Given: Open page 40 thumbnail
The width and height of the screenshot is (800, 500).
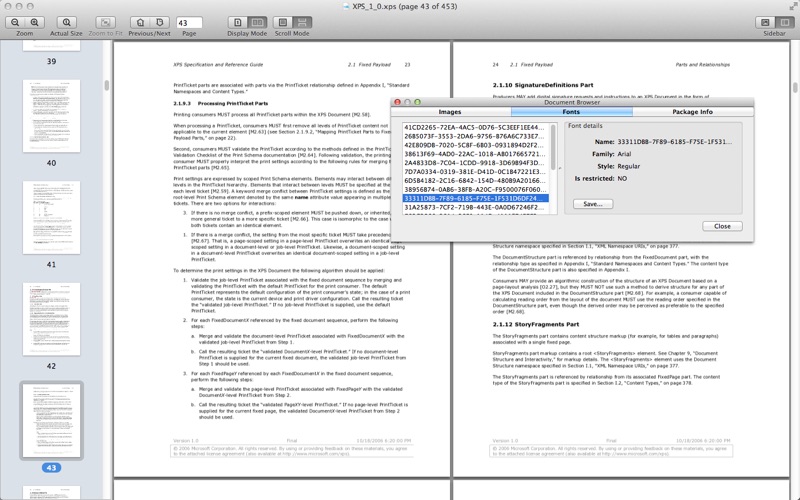Looking at the screenshot, I should (x=52, y=116).
